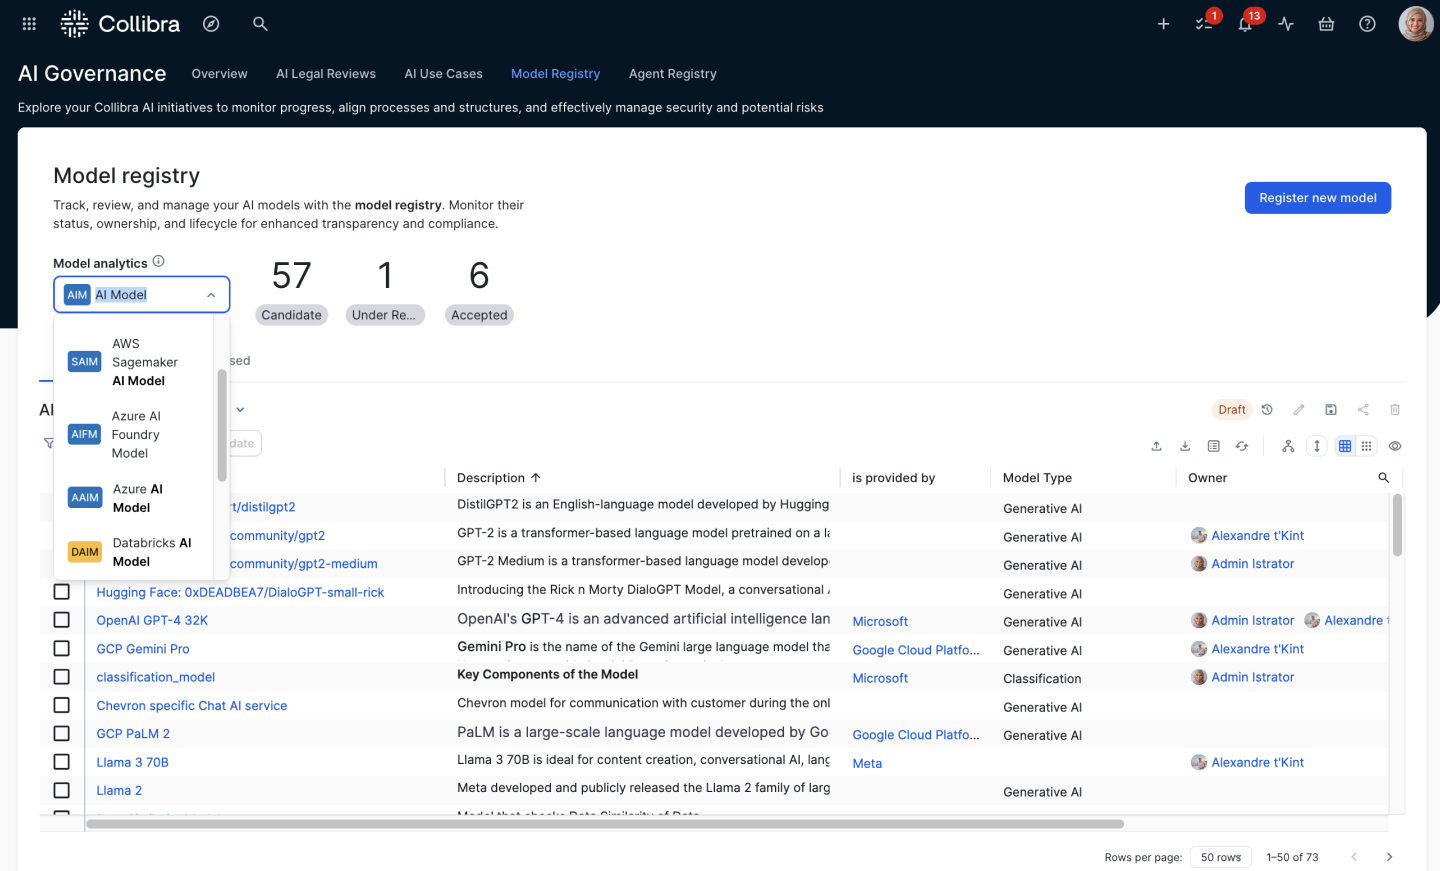This screenshot has width=1440, height=871.
Task: Click the view history clock icon
Action: pos(1267,410)
